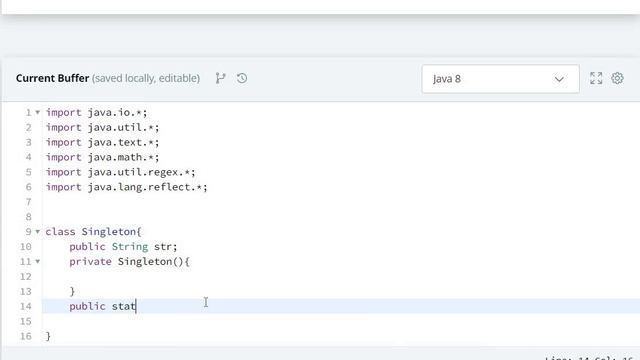Click the "Current Buffer" label
Viewport: 640px width, 360px height.
coord(52,78)
